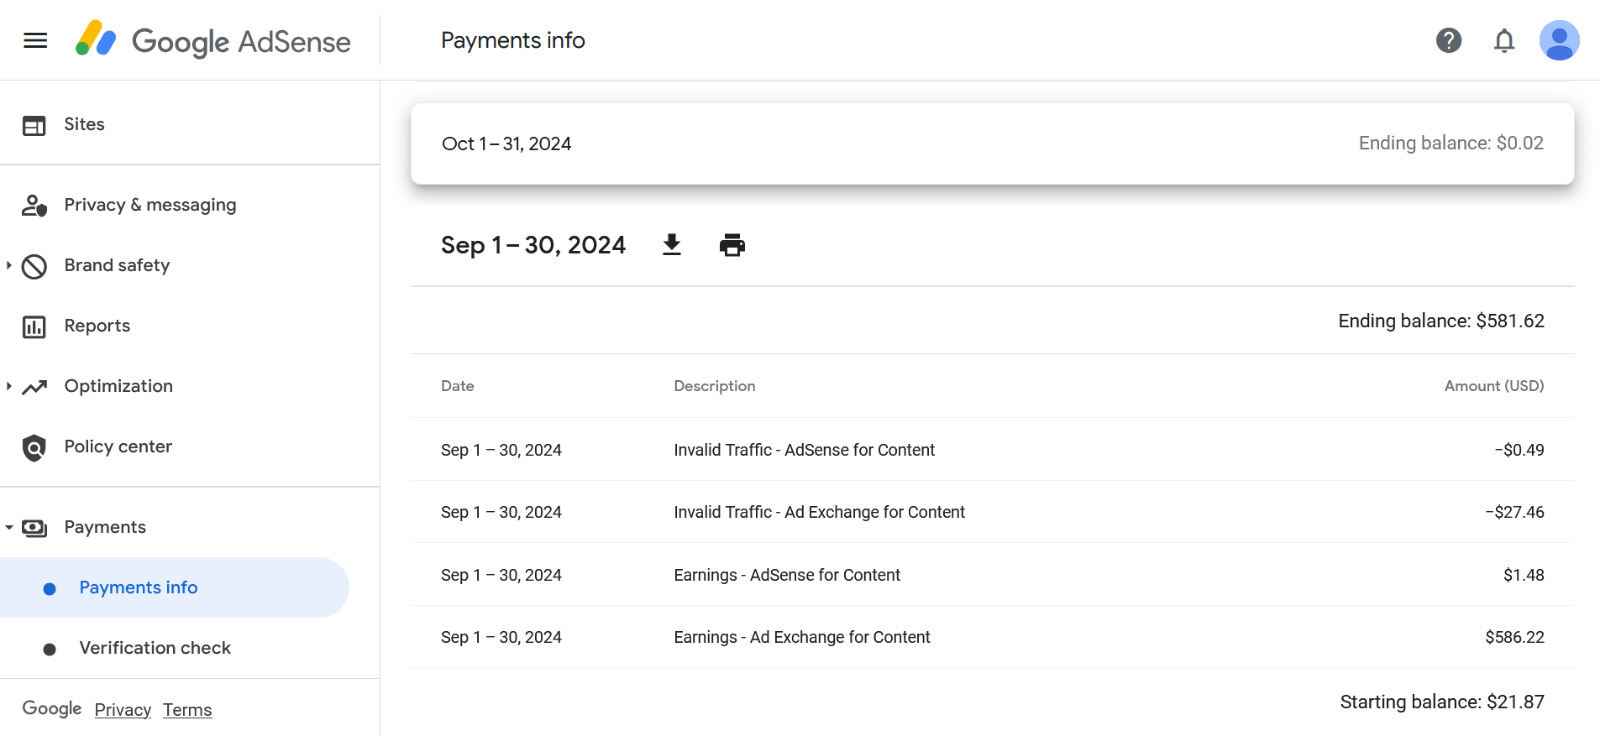This screenshot has height=736, width=1600.
Task: Click Ending balance: $581.62
Action: coord(1441,321)
